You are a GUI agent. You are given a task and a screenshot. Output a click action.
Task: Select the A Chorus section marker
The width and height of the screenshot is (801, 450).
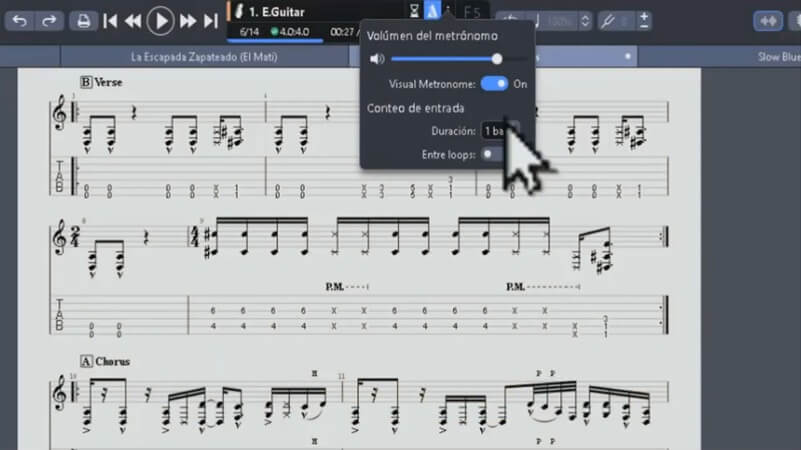click(105, 362)
